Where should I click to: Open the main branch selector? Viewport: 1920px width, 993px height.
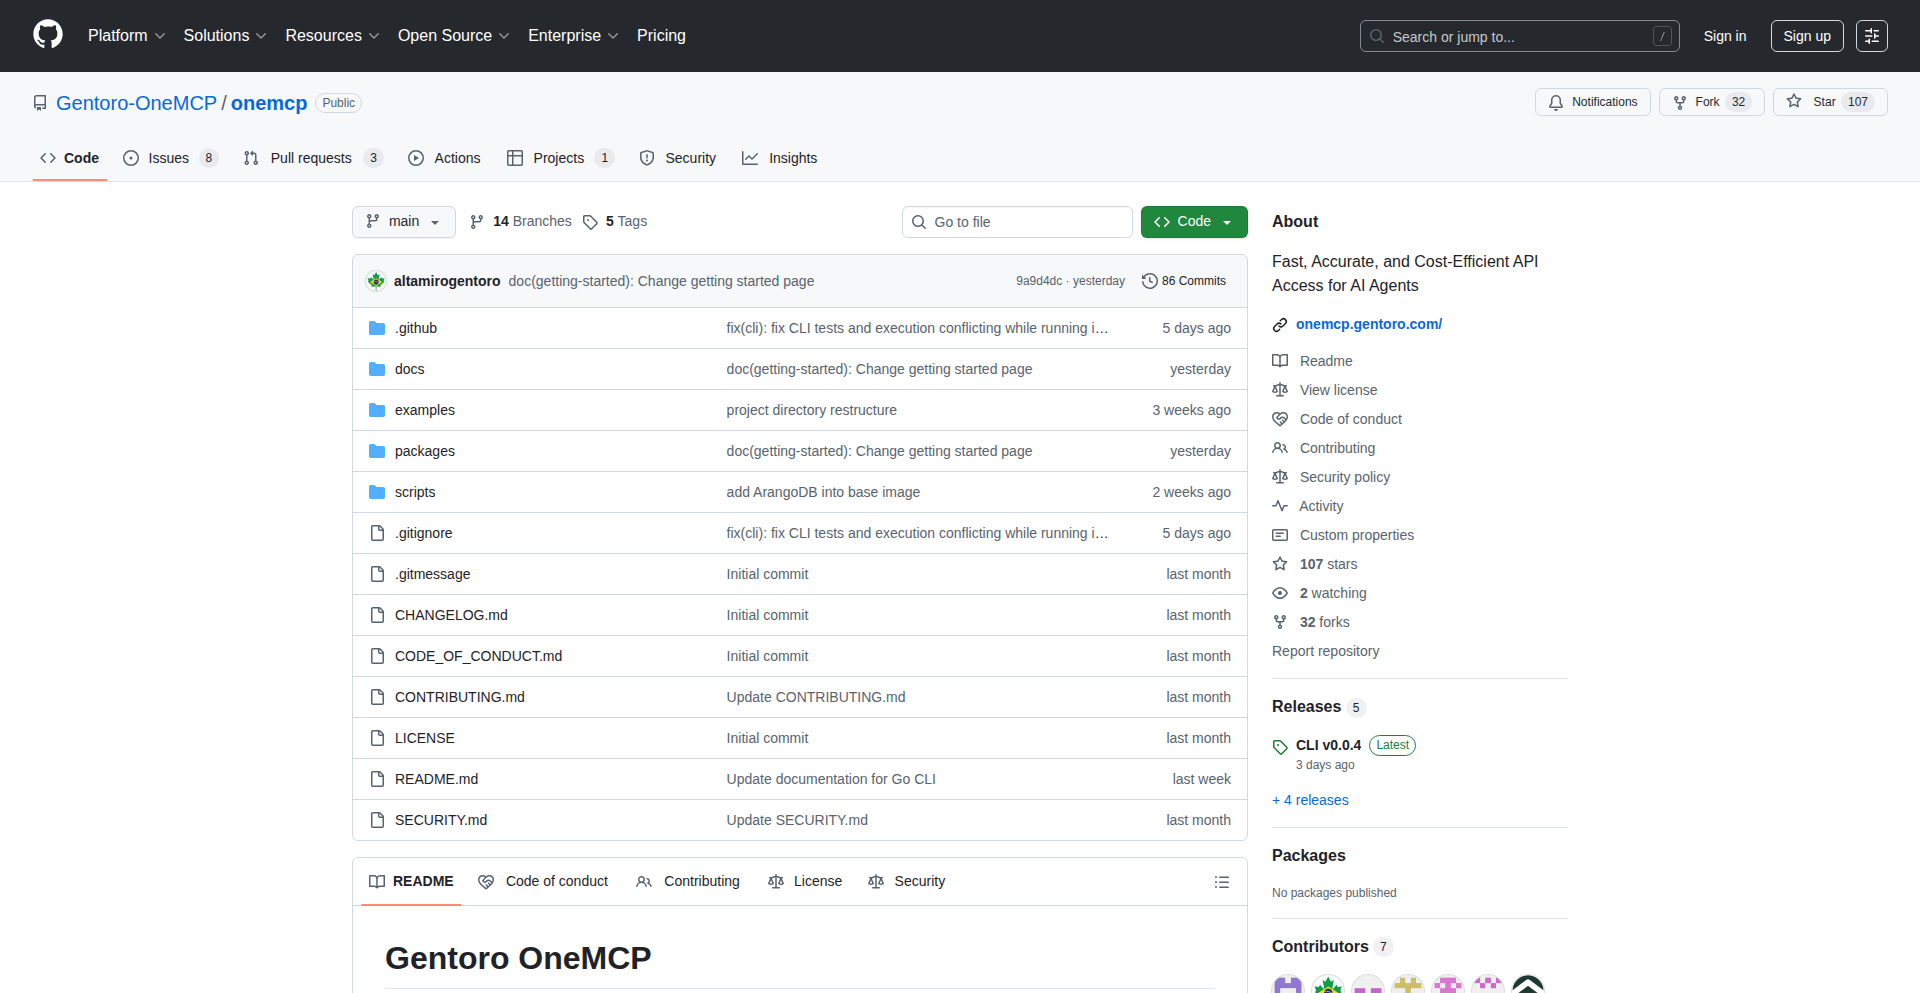click(x=404, y=222)
